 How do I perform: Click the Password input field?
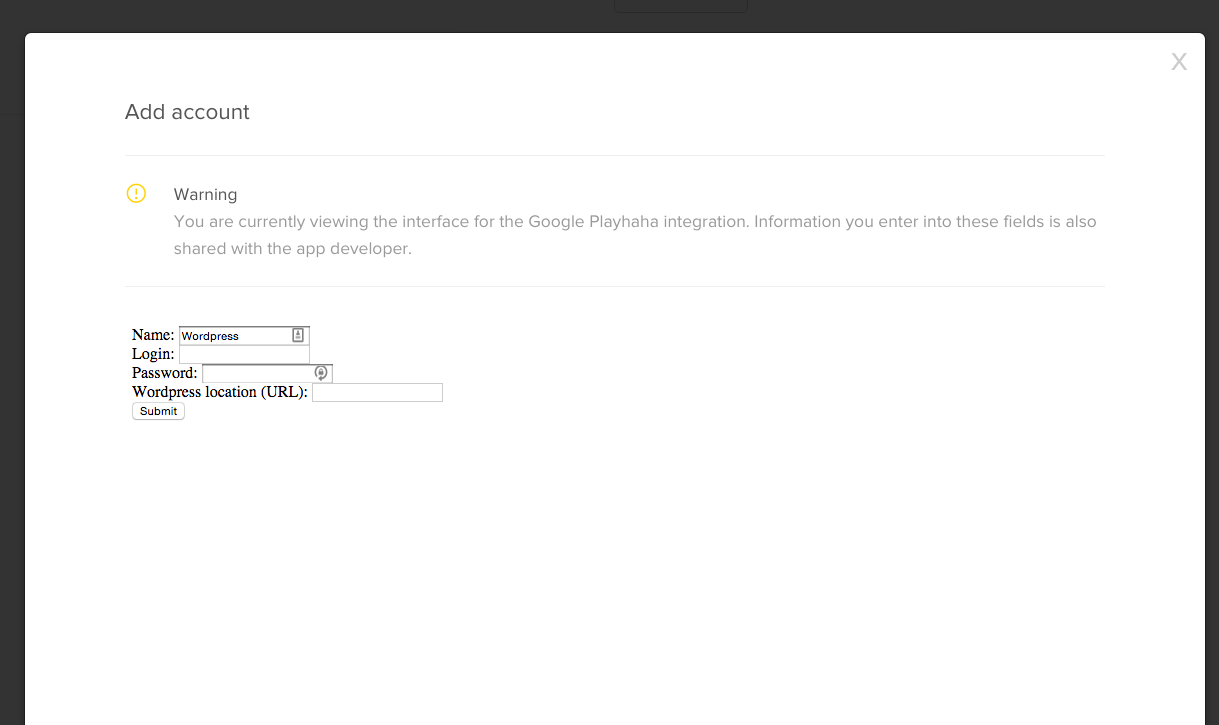pos(267,373)
